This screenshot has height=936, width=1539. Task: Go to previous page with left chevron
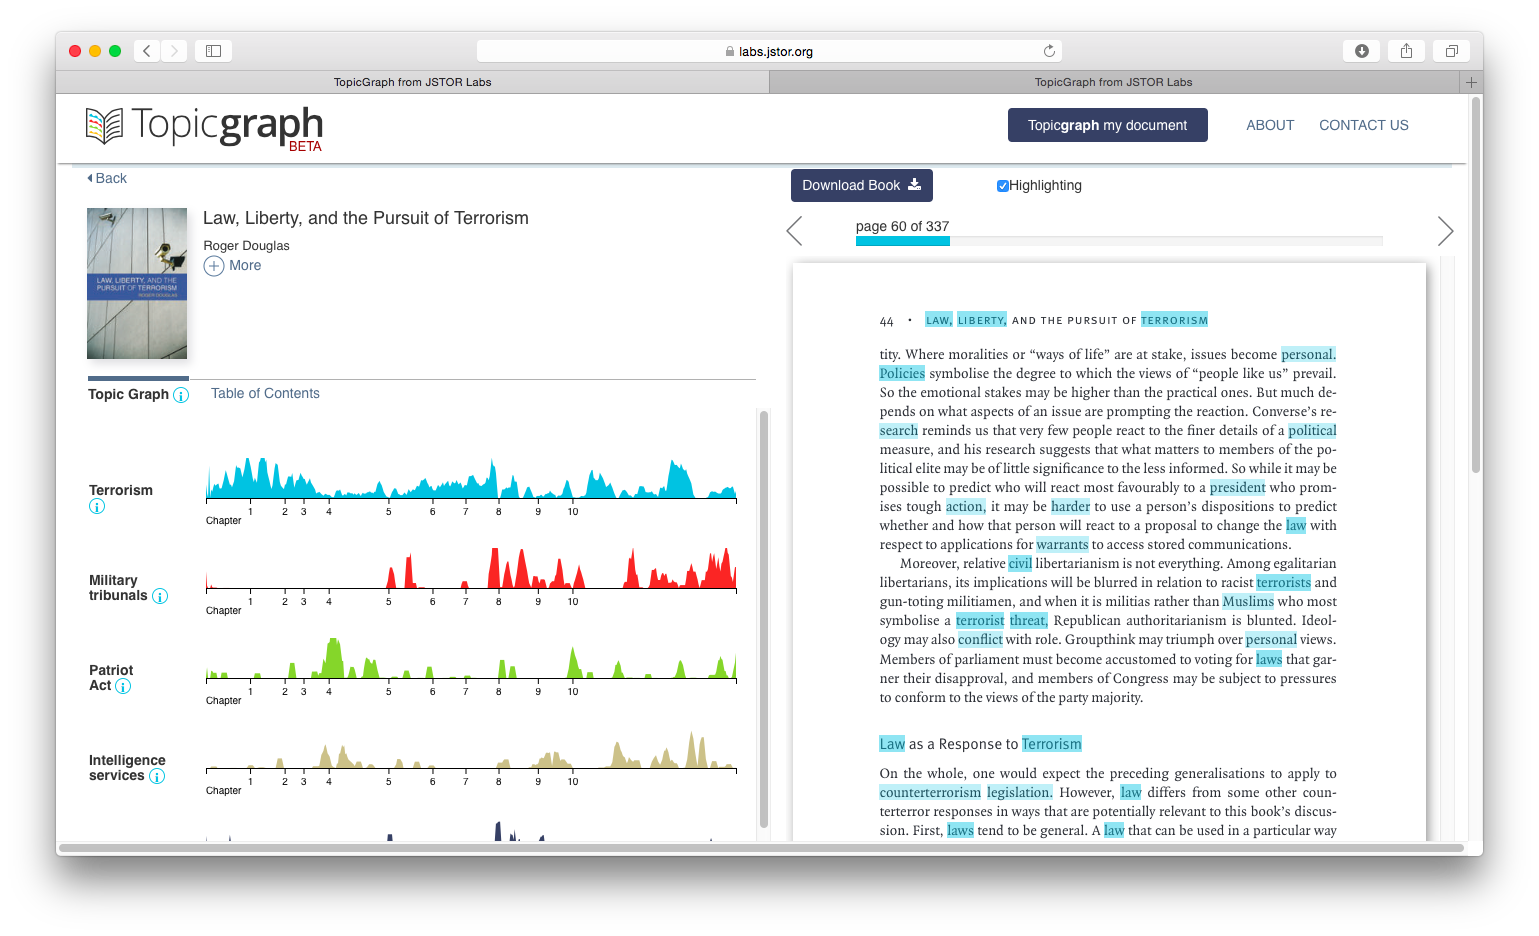pos(794,231)
